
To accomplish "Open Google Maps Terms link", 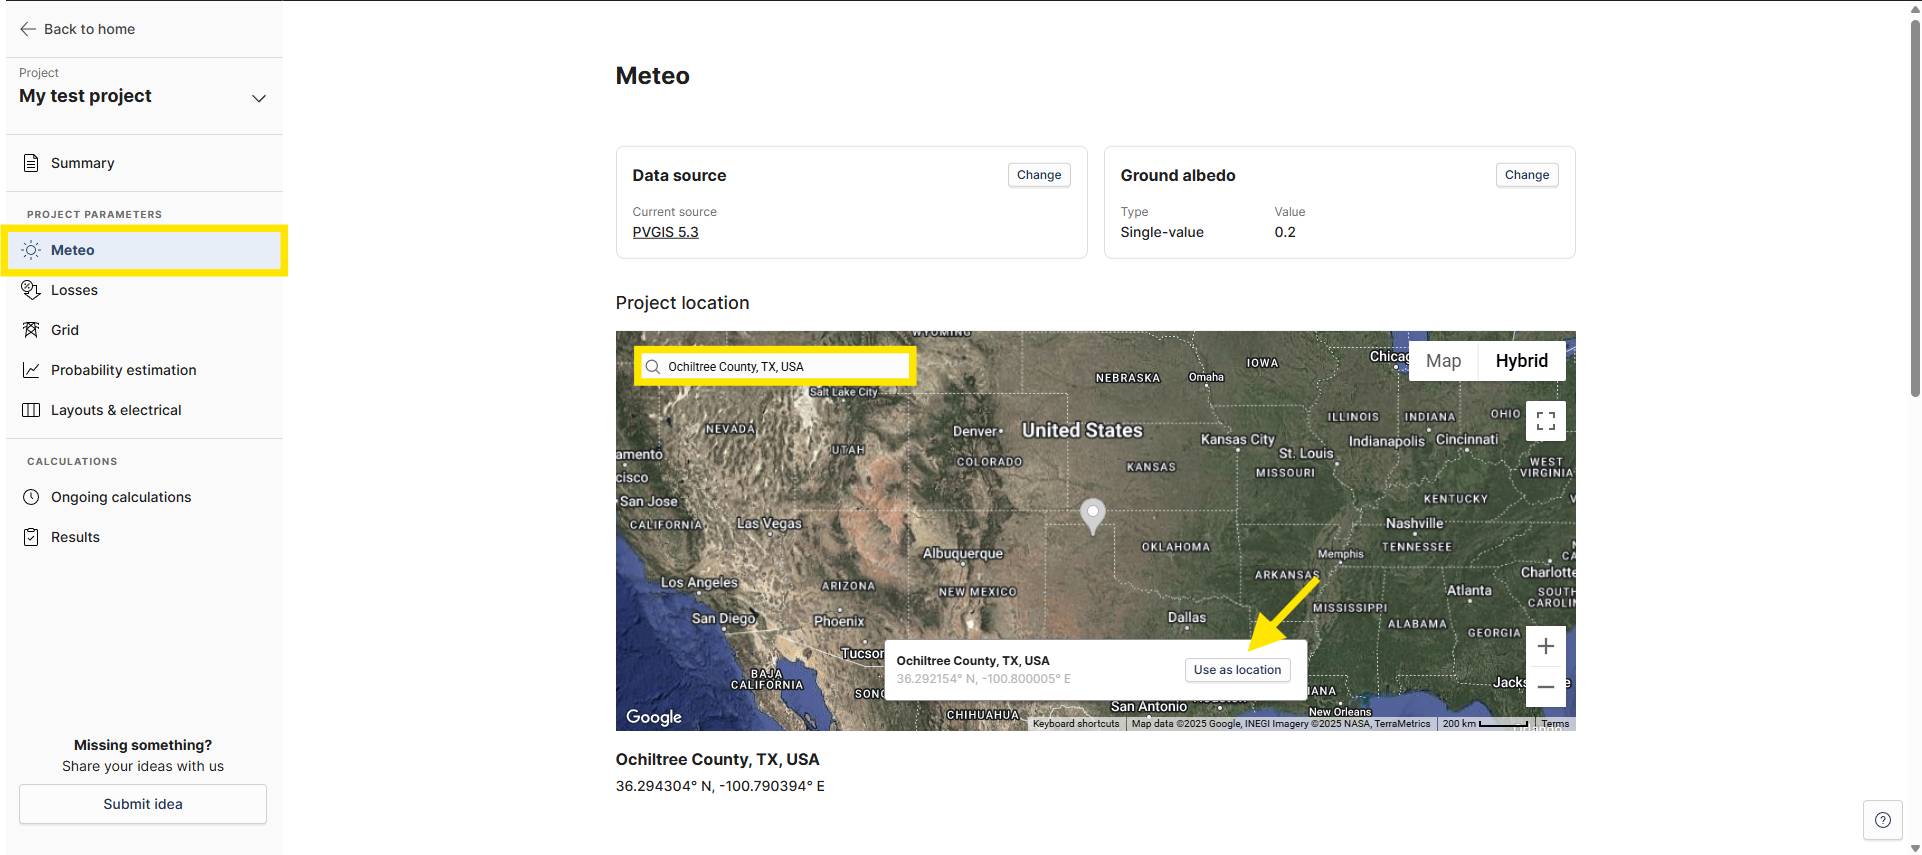I will tap(1555, 724).
